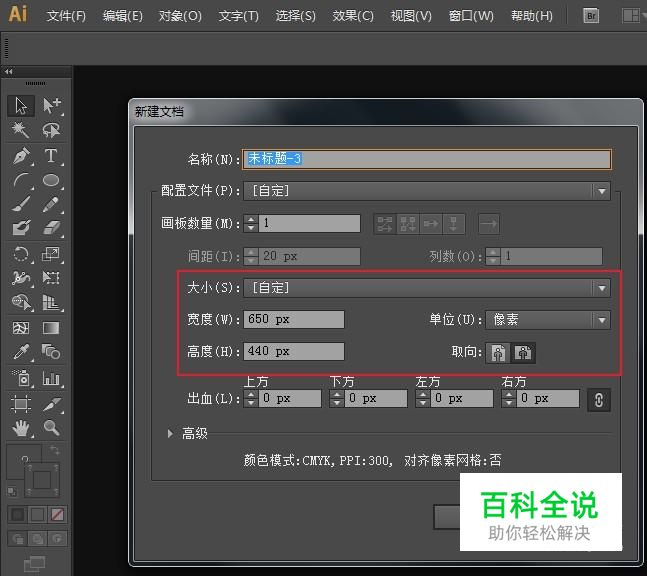Activate the Scale tool

51,254
